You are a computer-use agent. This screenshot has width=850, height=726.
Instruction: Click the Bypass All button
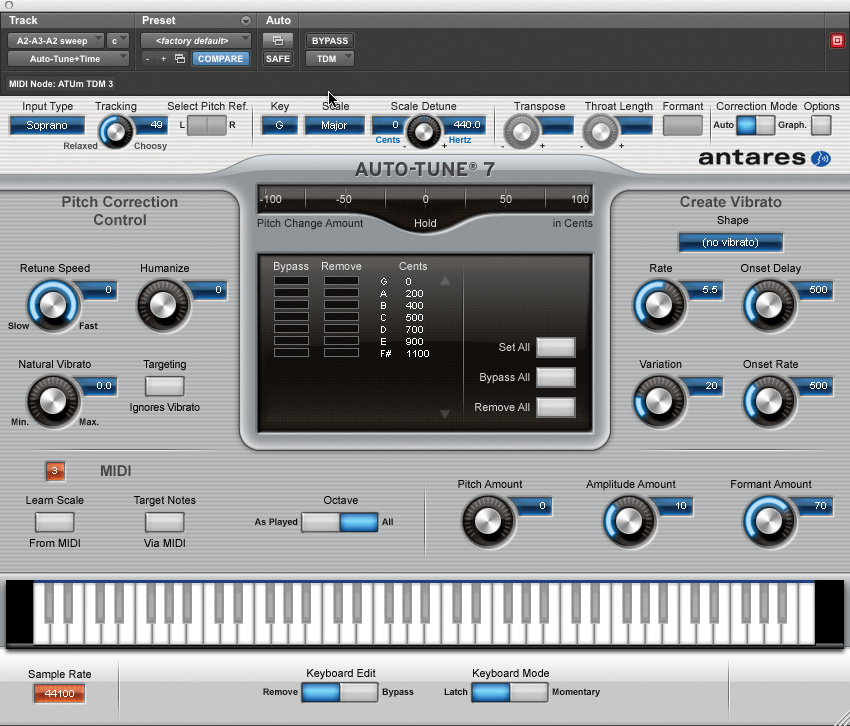point(556,377)
